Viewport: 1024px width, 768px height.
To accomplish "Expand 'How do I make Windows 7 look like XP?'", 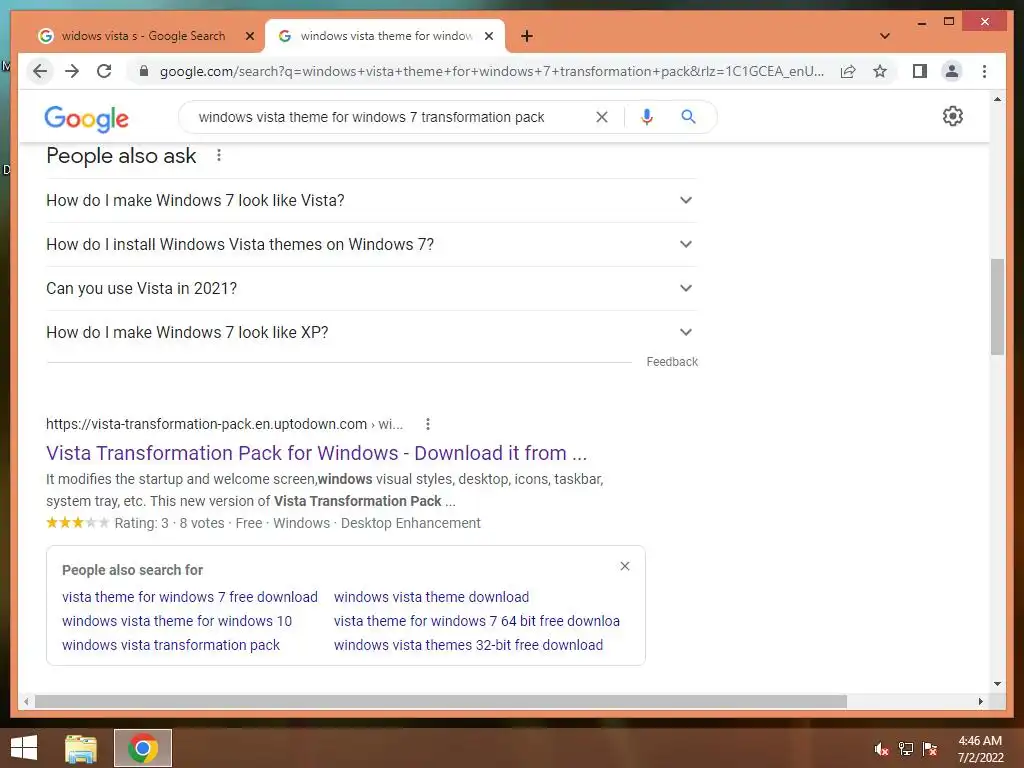I will click(371, 332).
